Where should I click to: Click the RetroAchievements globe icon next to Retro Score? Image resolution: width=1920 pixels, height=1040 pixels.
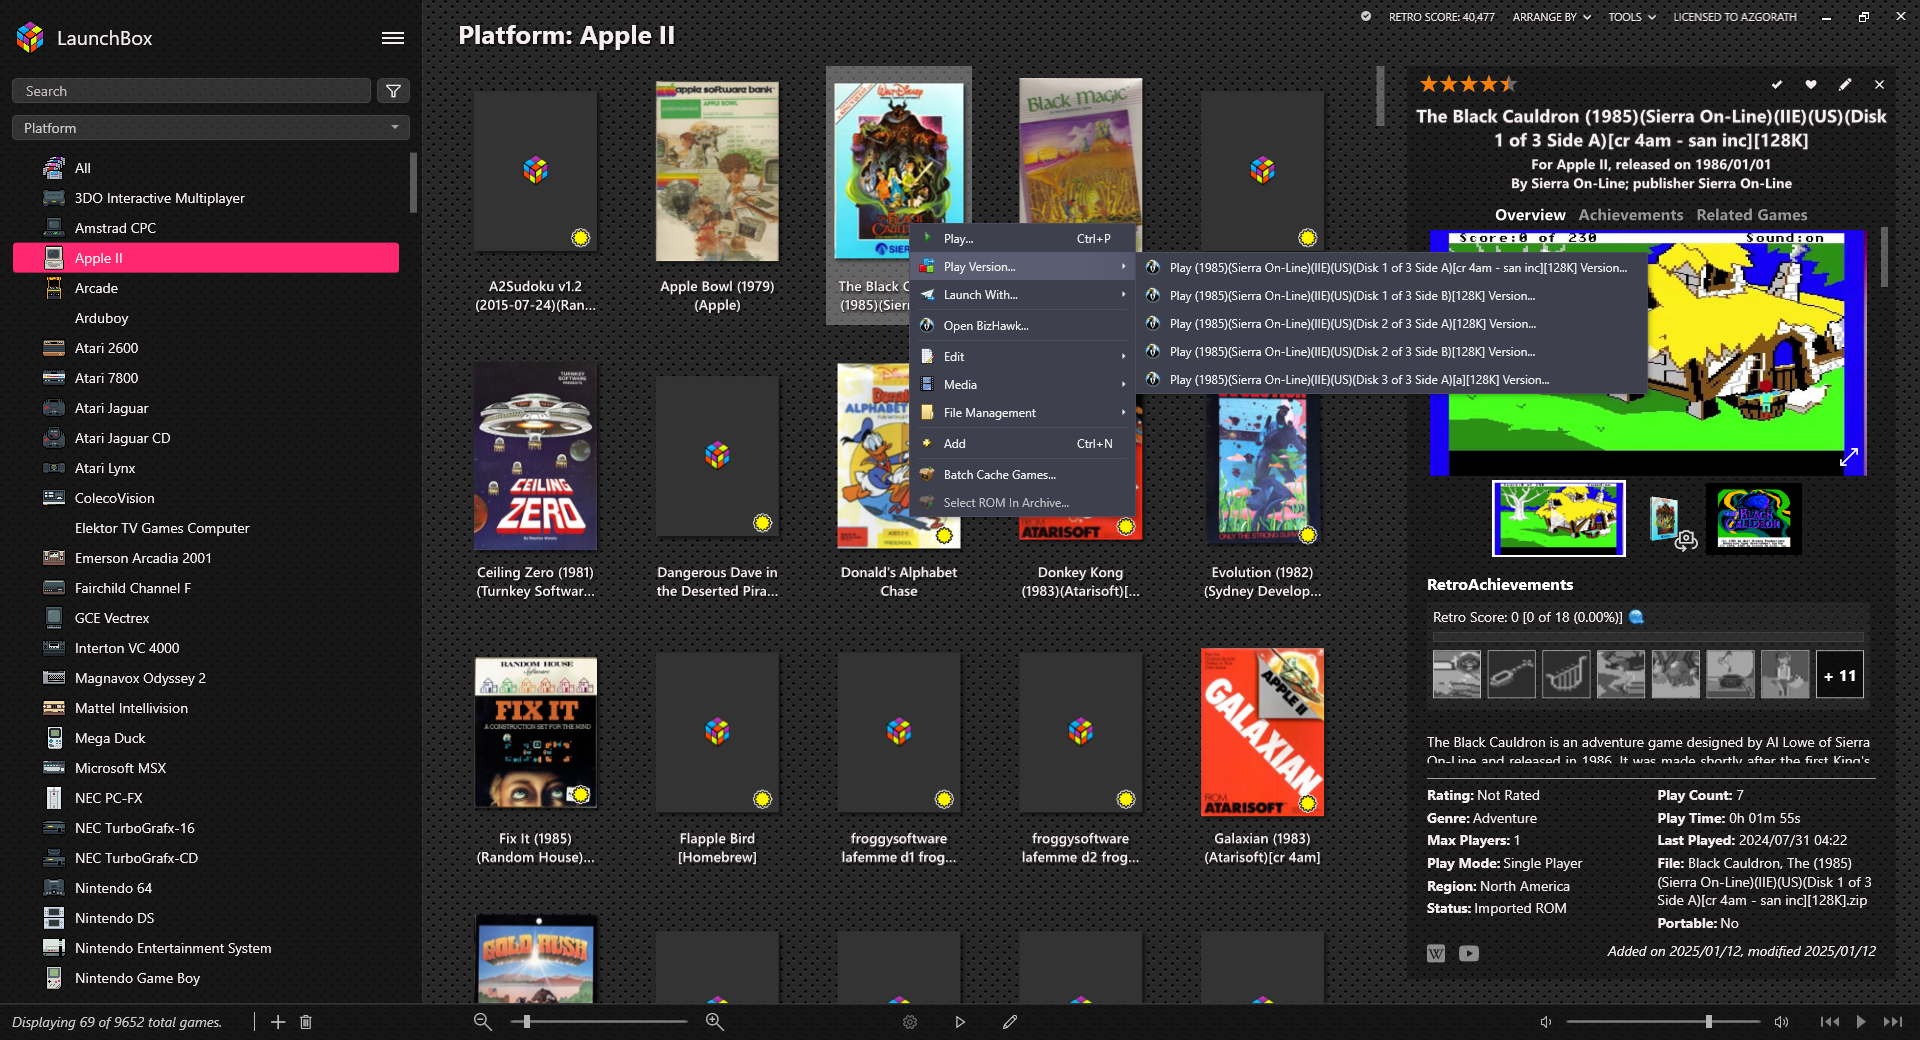pos(1637,617)
